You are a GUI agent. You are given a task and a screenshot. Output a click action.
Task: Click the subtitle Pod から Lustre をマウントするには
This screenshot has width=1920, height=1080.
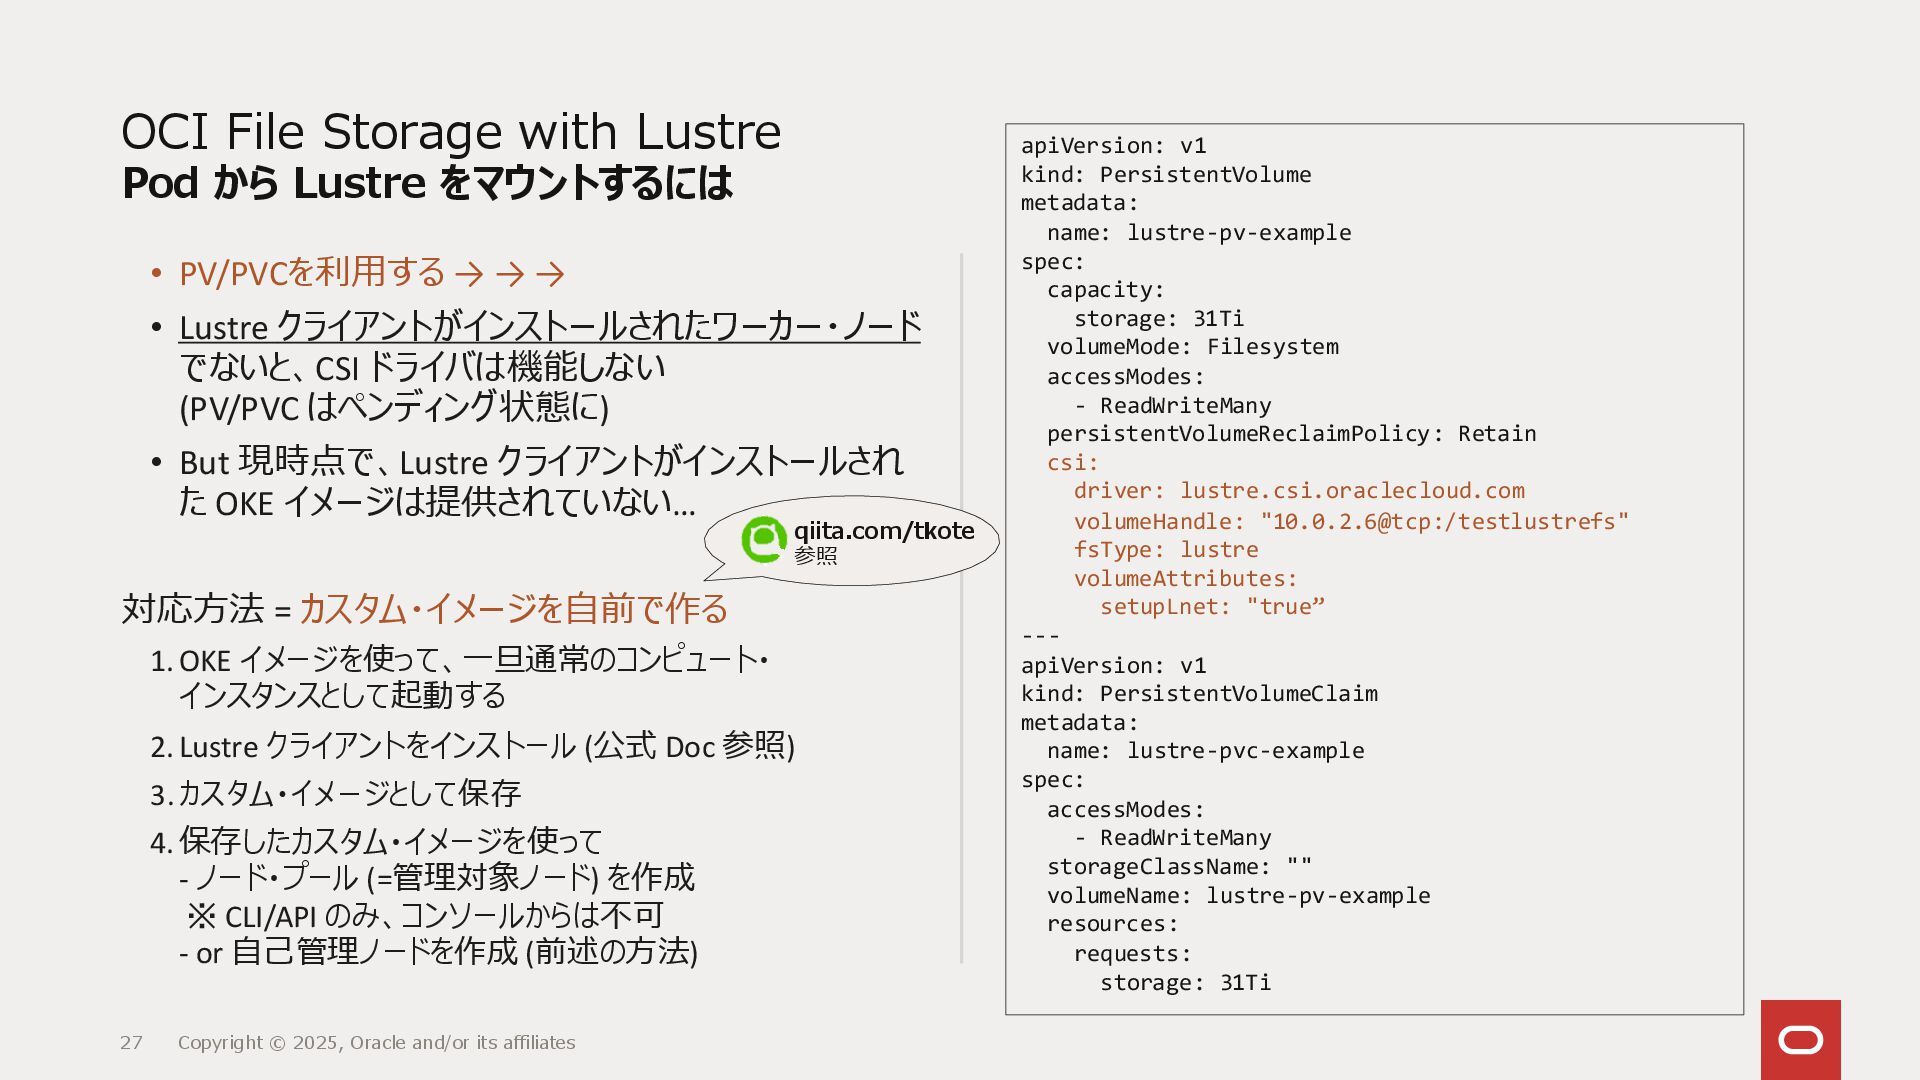tap(427, 184)
